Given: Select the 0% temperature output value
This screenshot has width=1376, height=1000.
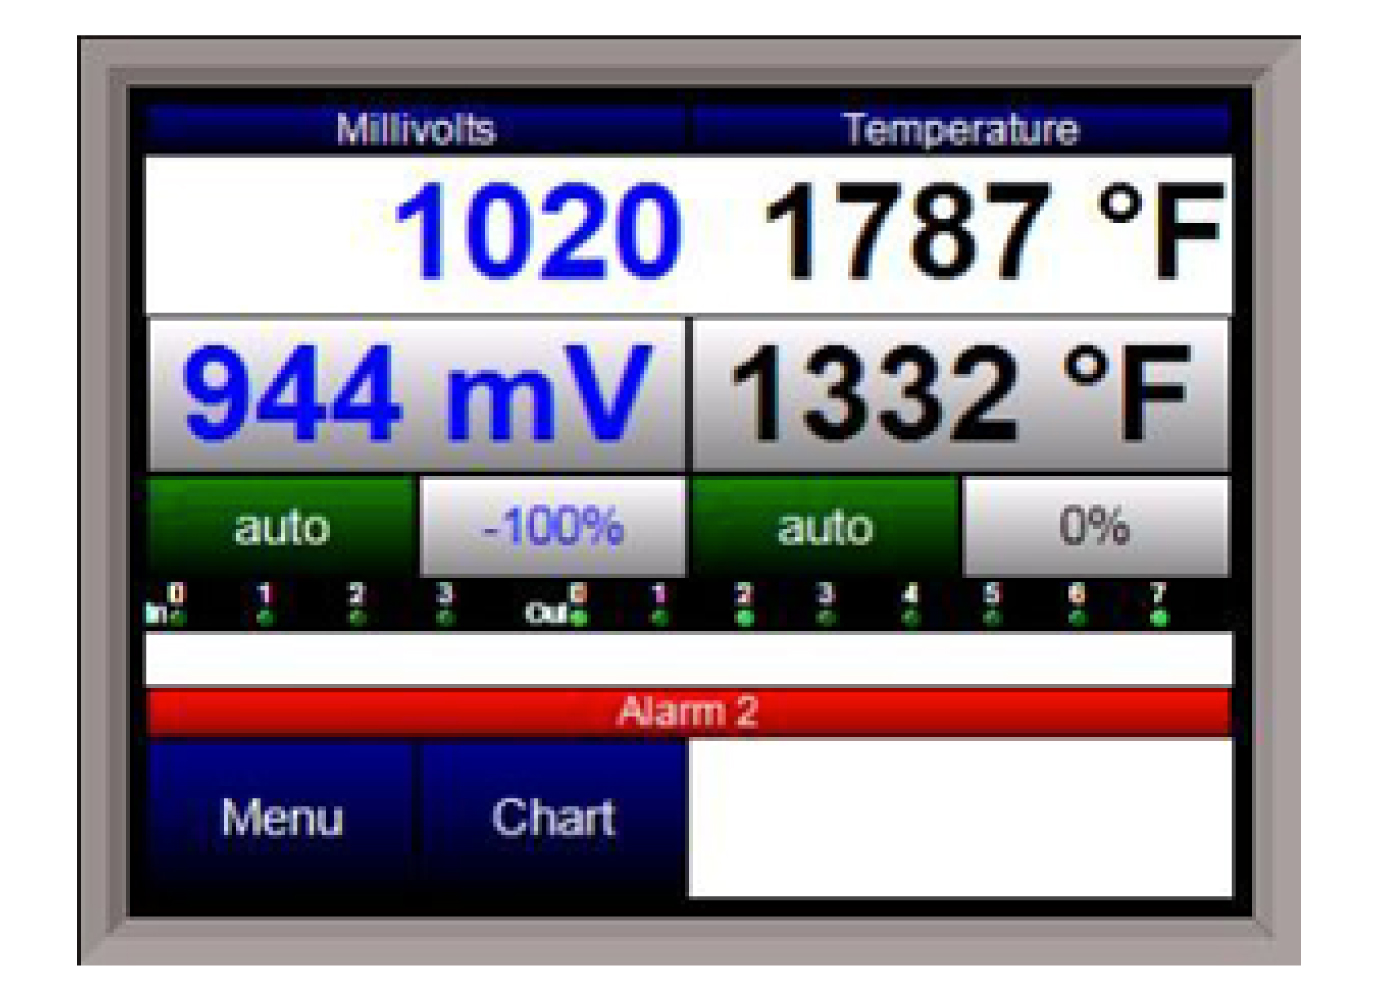Looking at the screenshot, I should pyautogui.click(x=1095, y=527).
